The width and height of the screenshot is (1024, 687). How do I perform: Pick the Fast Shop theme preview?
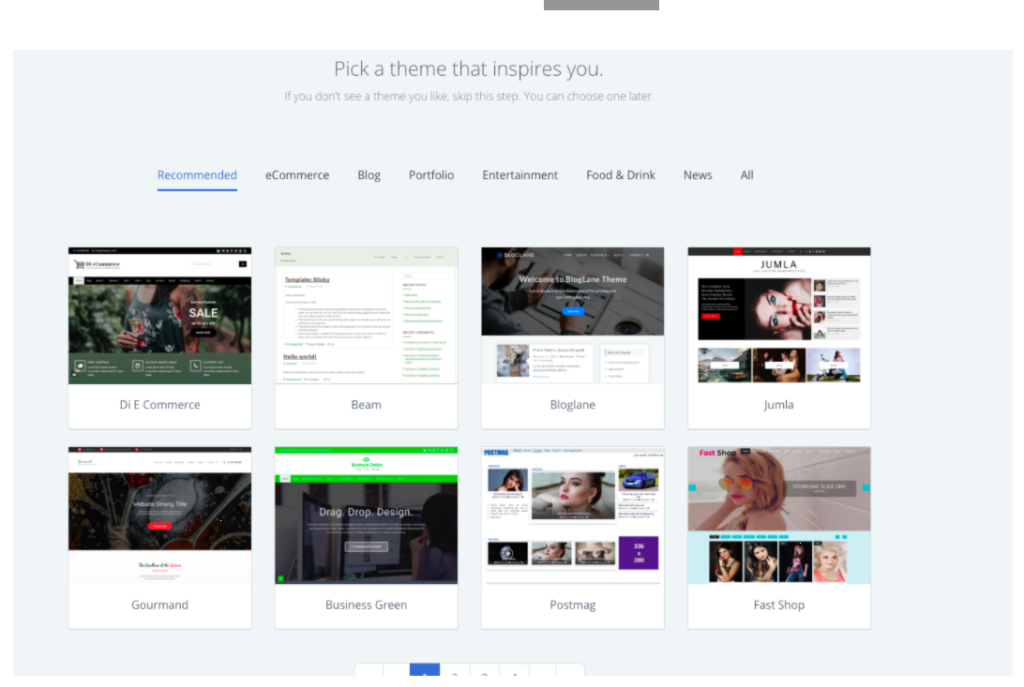pyautogui.click(x=779, y=515)
